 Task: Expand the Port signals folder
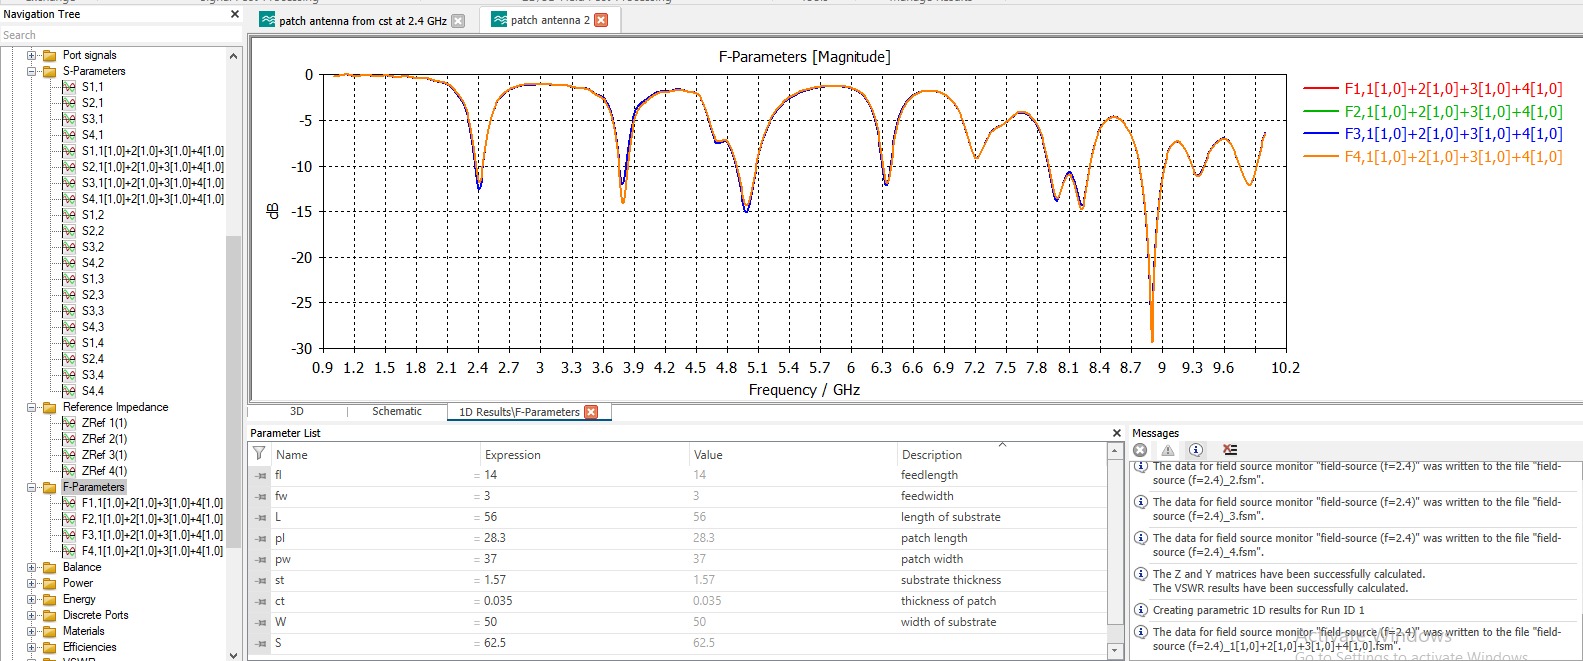point(32,56)
